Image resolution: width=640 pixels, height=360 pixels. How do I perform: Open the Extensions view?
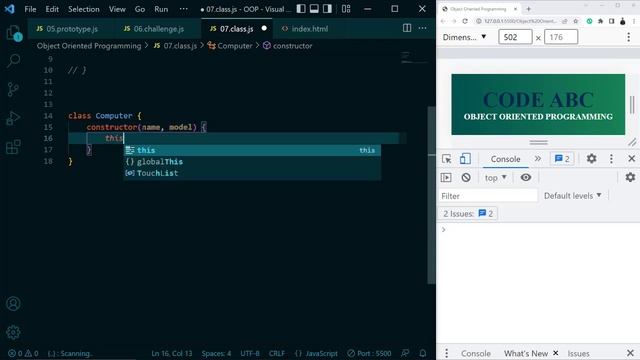pyautogui.click(x=13, y=147)
